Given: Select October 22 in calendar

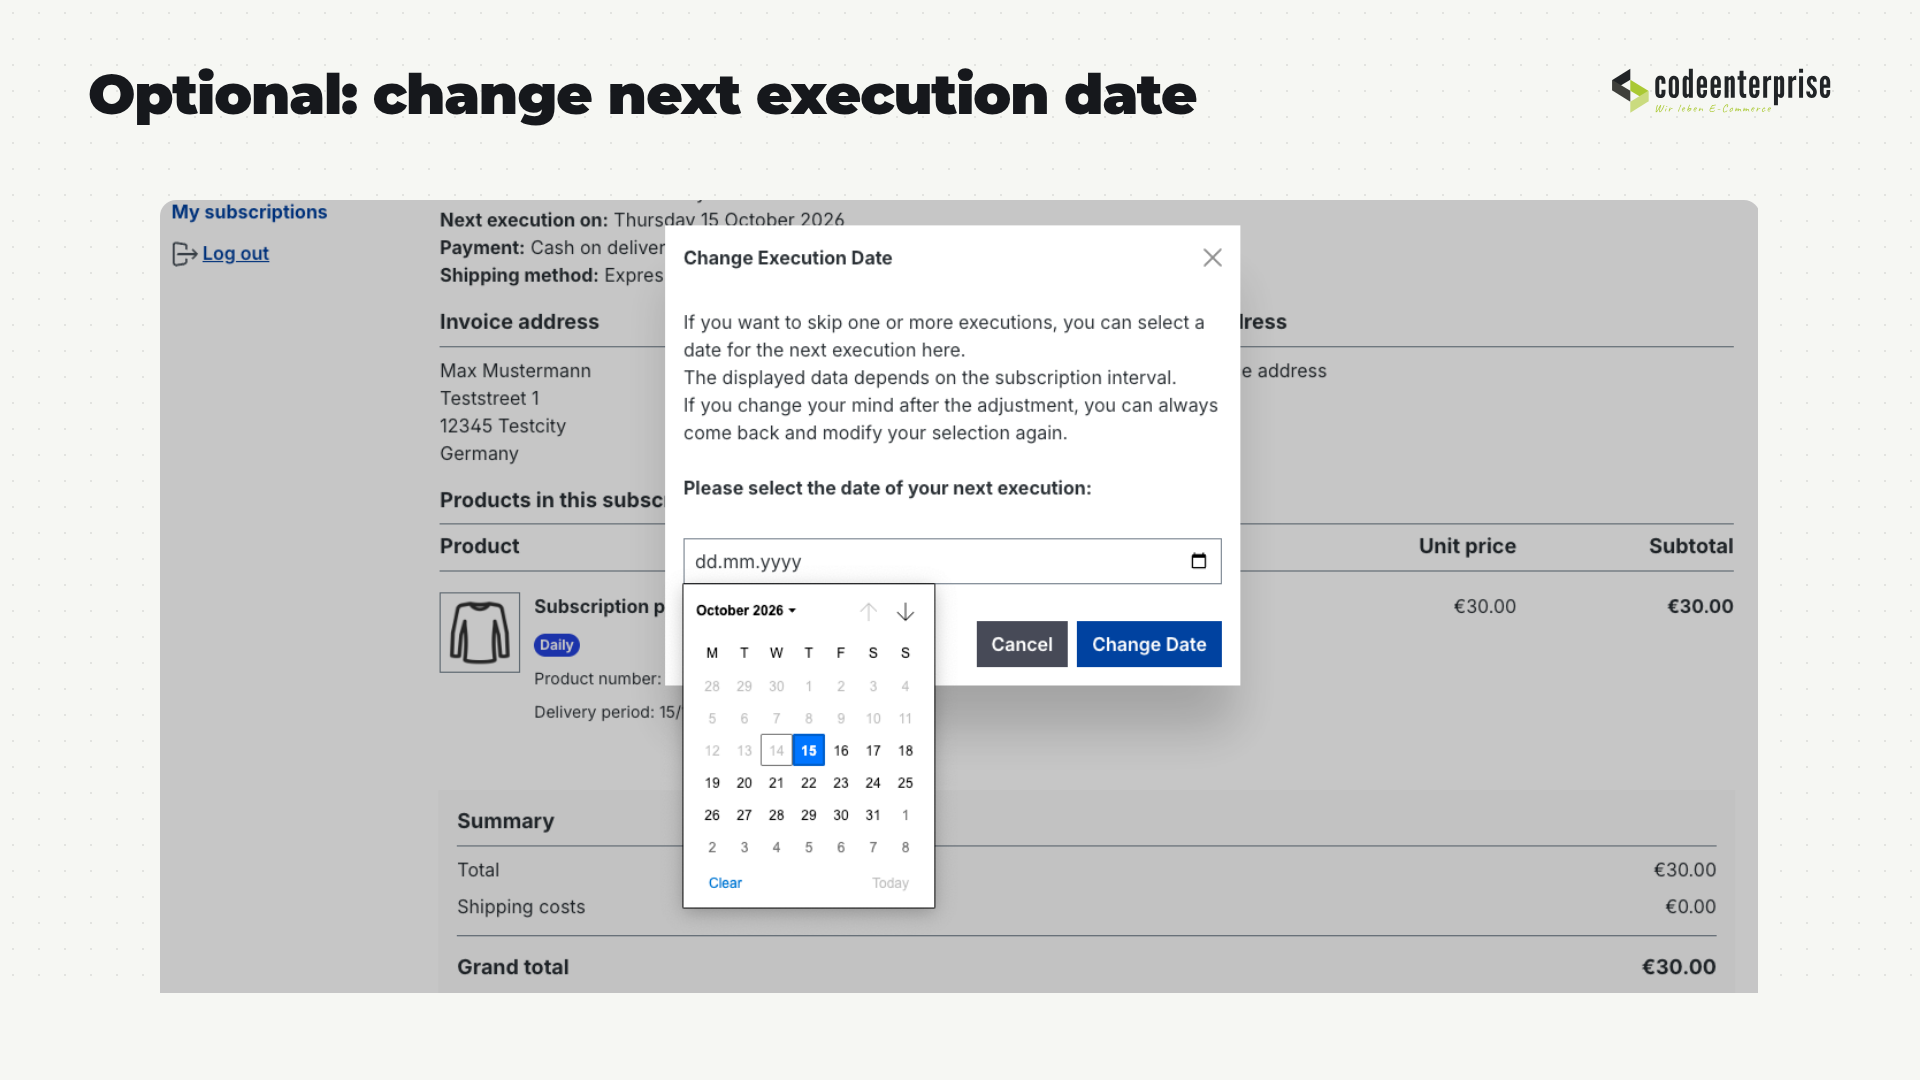Looking at the screenshot, I should [808, 783].
